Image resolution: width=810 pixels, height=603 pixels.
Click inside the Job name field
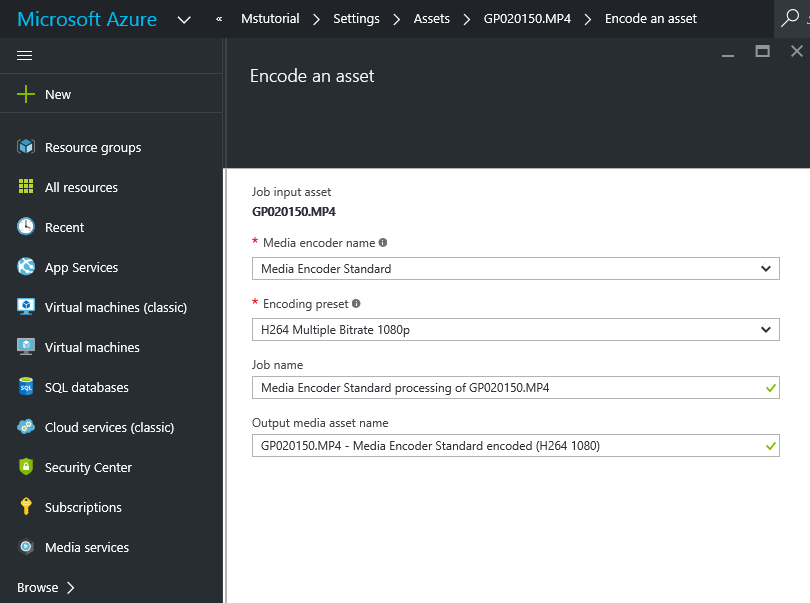[516, 388]
